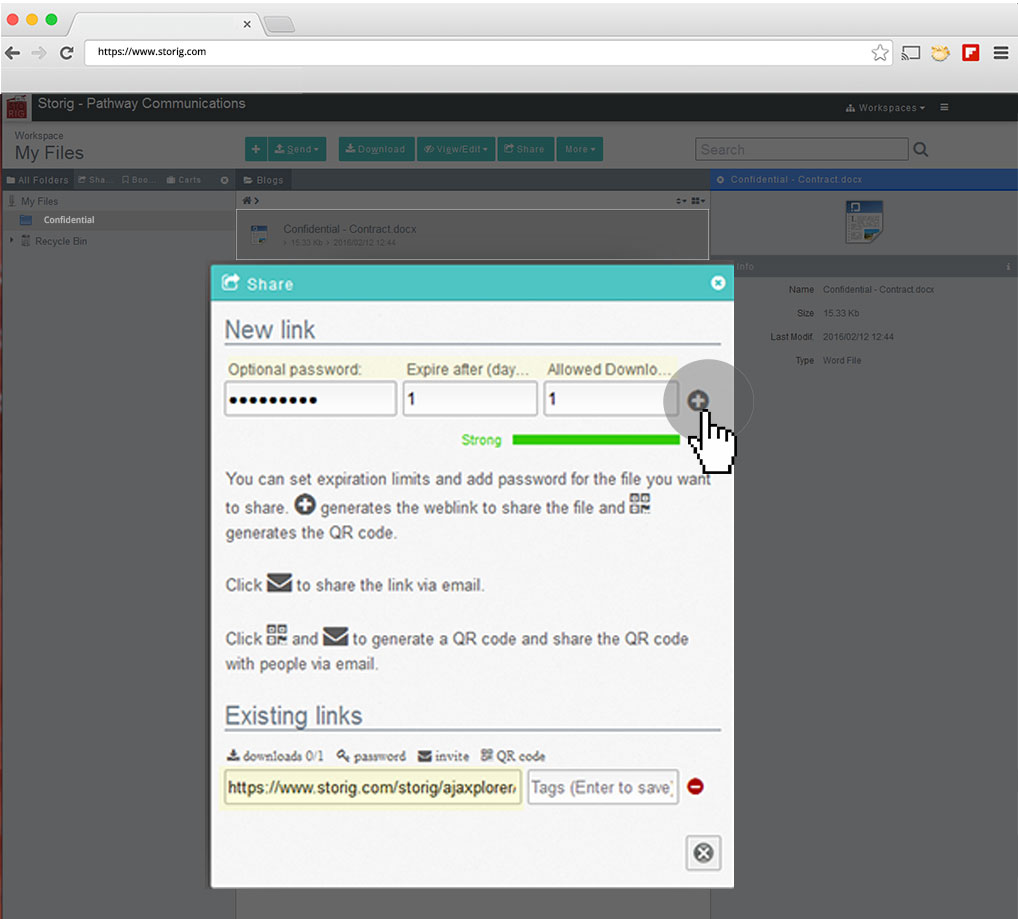Click the close icon beside the Carts tab
Viewport: 1018px width, 919px height.
coord(224,180)
